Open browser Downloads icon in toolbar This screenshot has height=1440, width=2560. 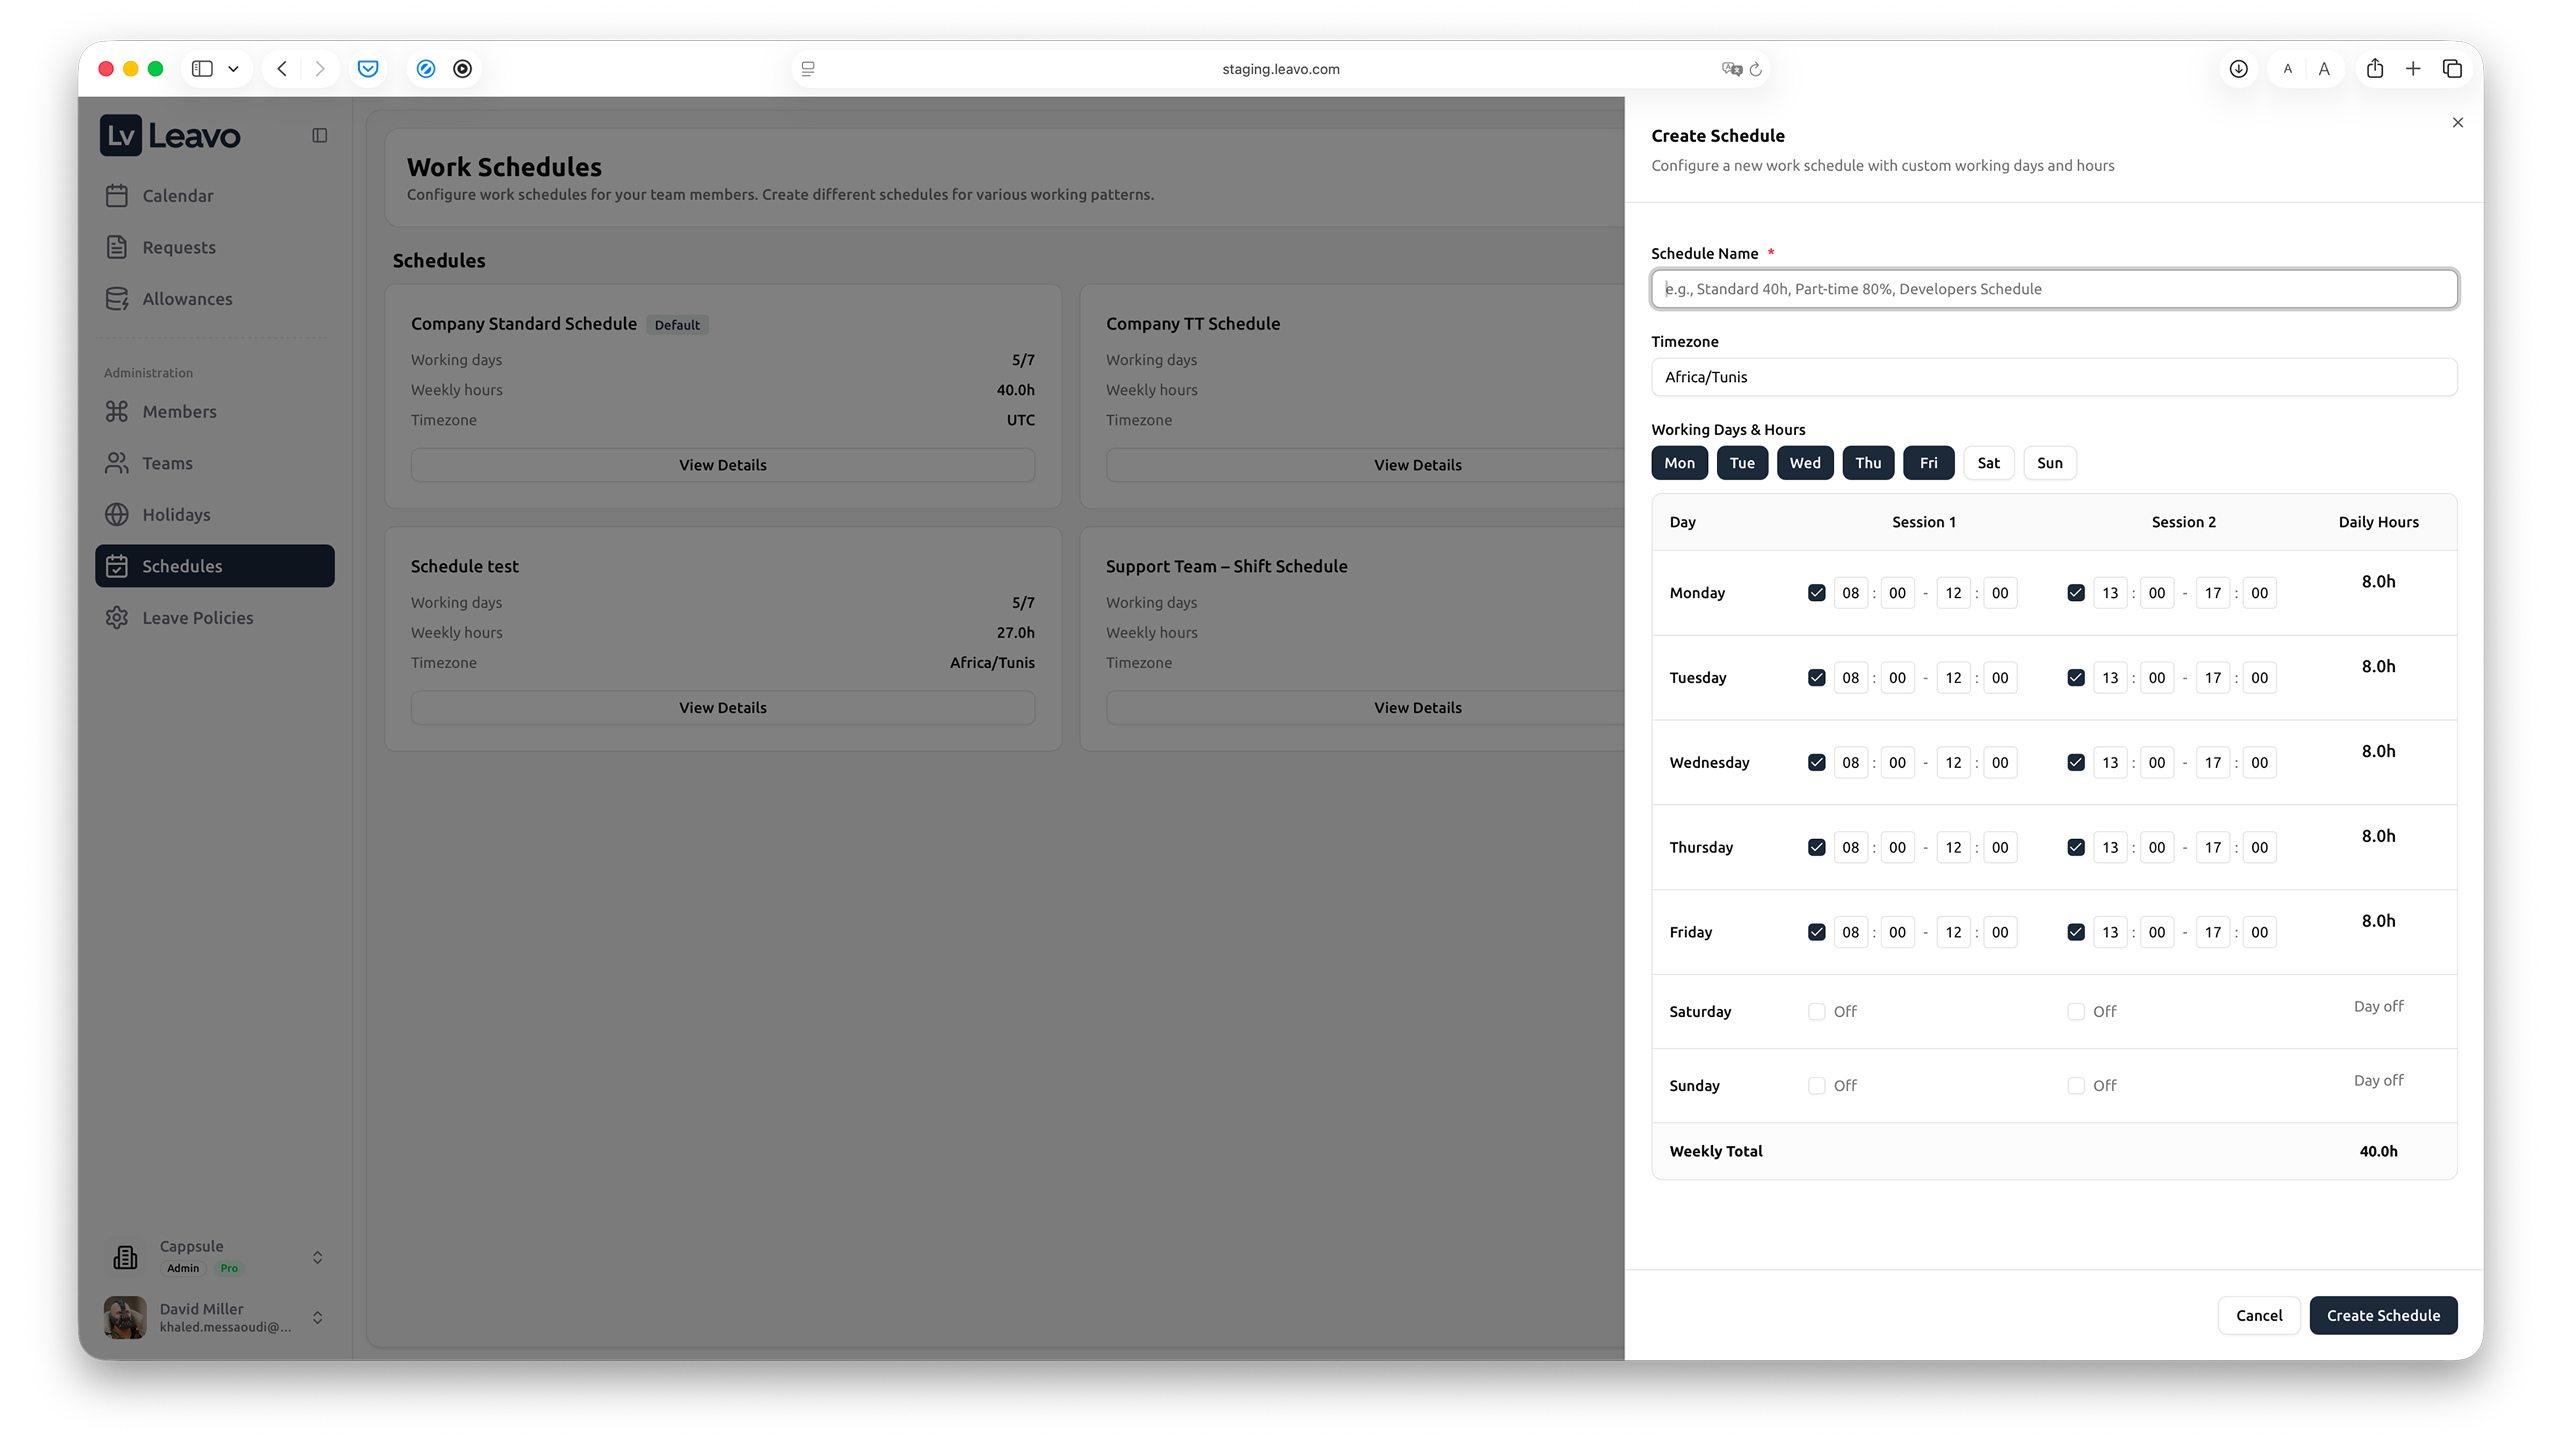2238,68
